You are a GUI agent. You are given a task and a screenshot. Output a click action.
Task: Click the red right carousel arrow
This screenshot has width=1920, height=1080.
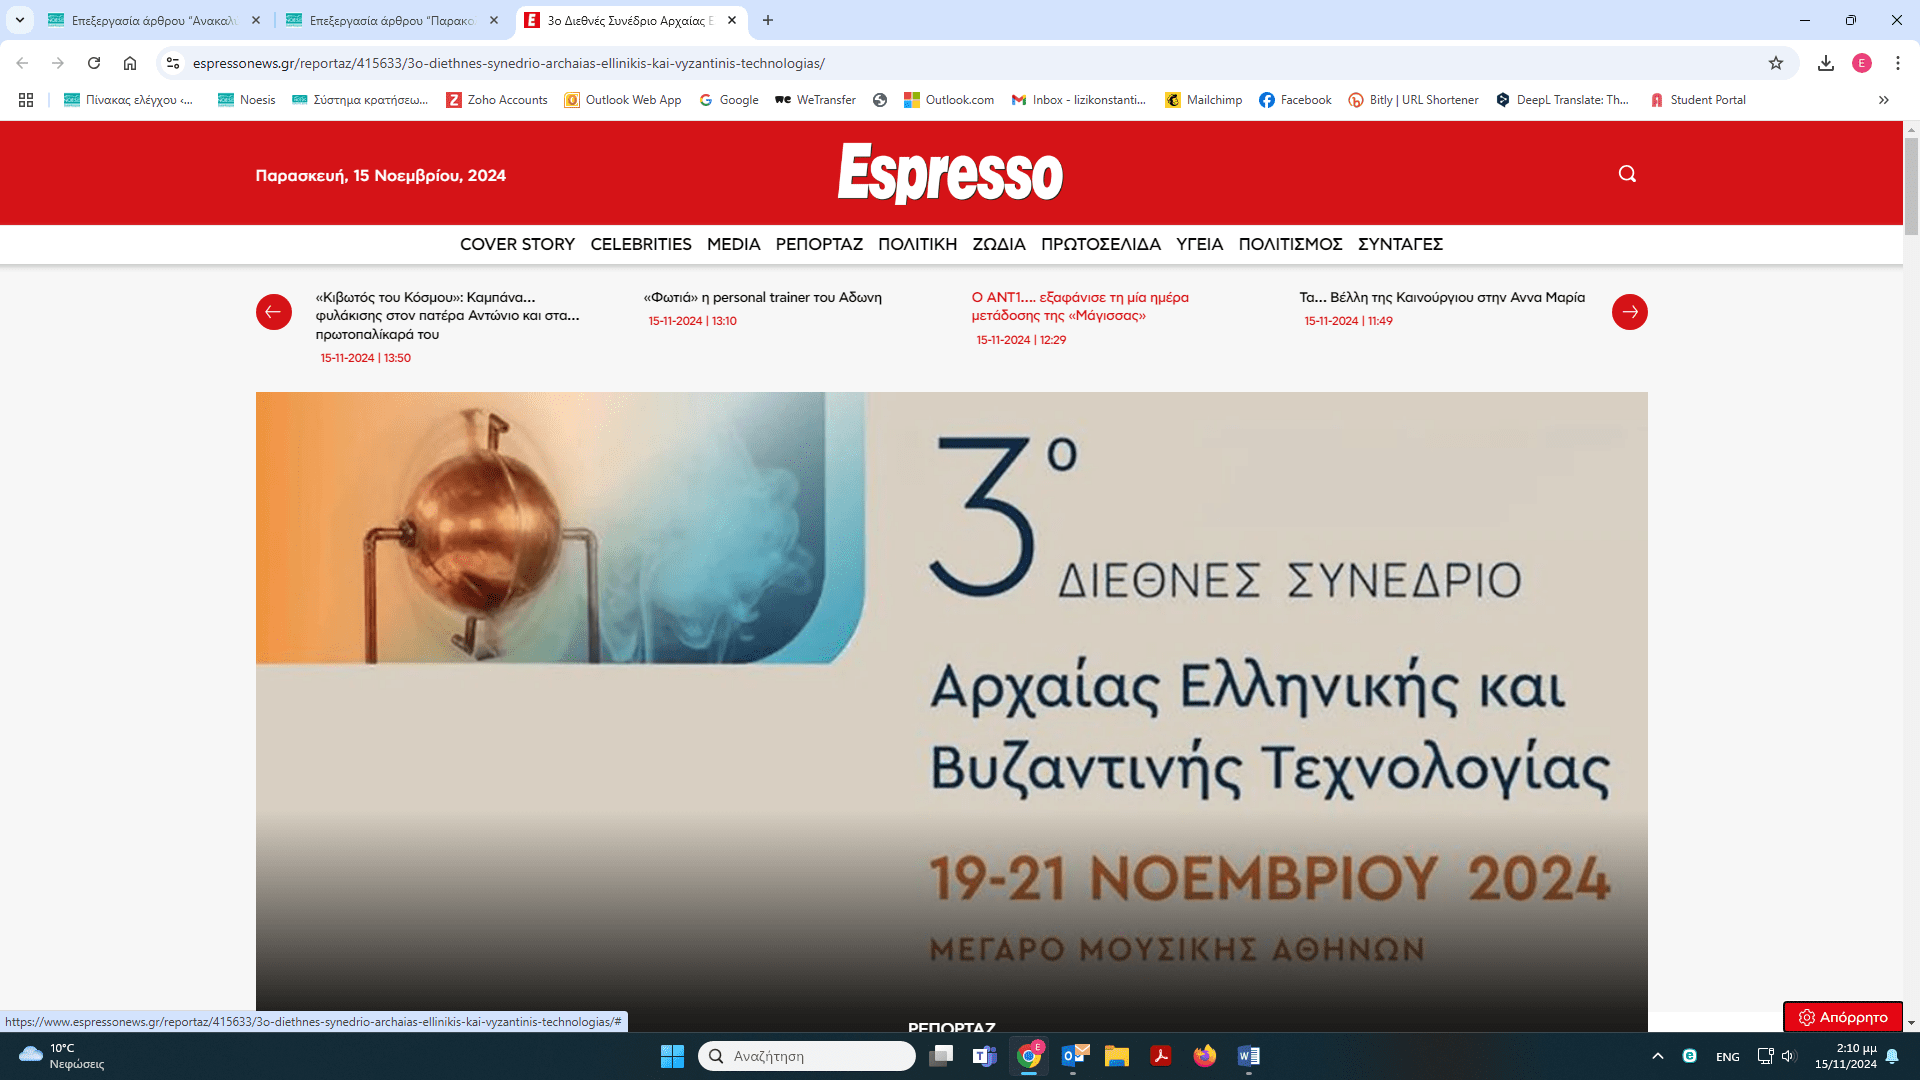pyautogui.click(x=1629, y=312)
